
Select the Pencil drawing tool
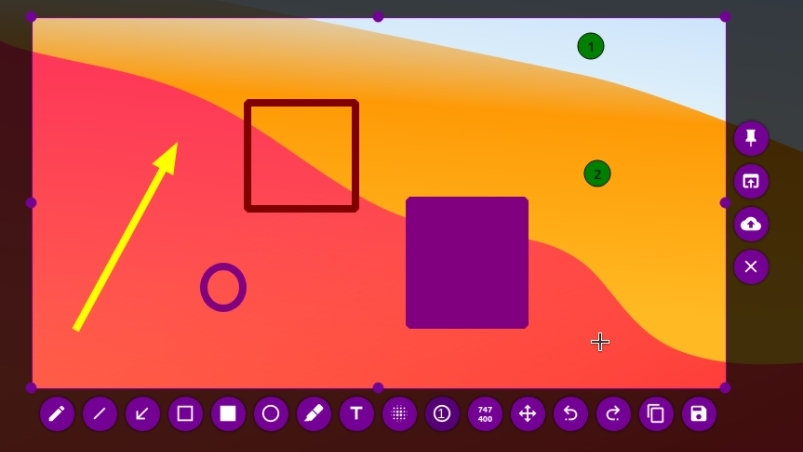click(x=57, y=414)
